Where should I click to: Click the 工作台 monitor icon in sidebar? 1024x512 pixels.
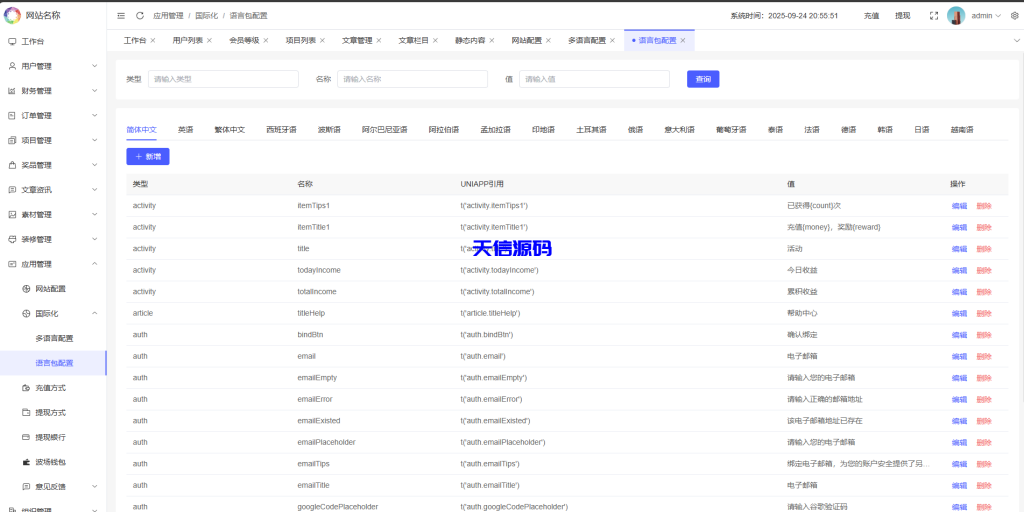12,42
